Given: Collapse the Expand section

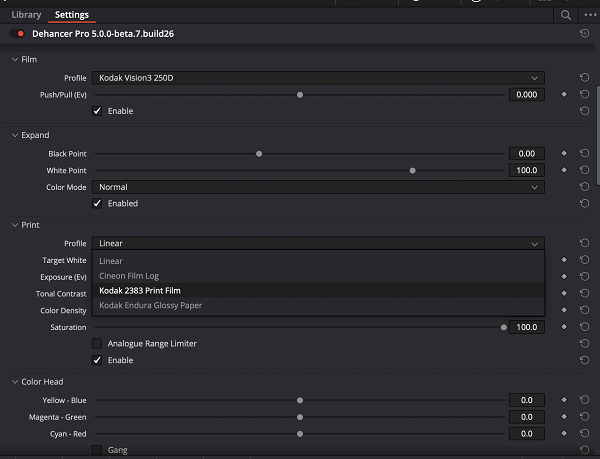Looking at the screenshot, I should click(15, 135).
